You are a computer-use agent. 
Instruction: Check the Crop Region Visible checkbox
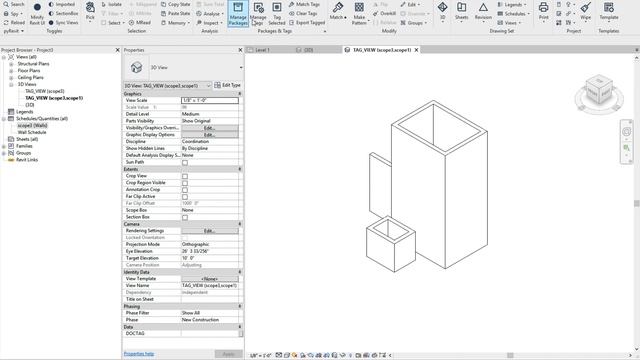point(185,183)
